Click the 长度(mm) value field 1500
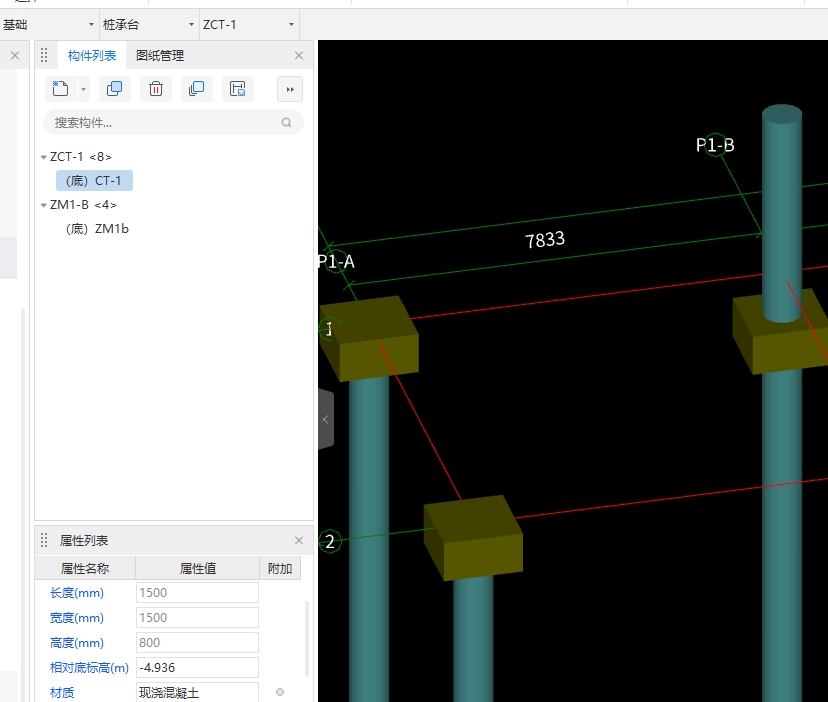Screen dimensions: 828x702 [x=197, y=593]
